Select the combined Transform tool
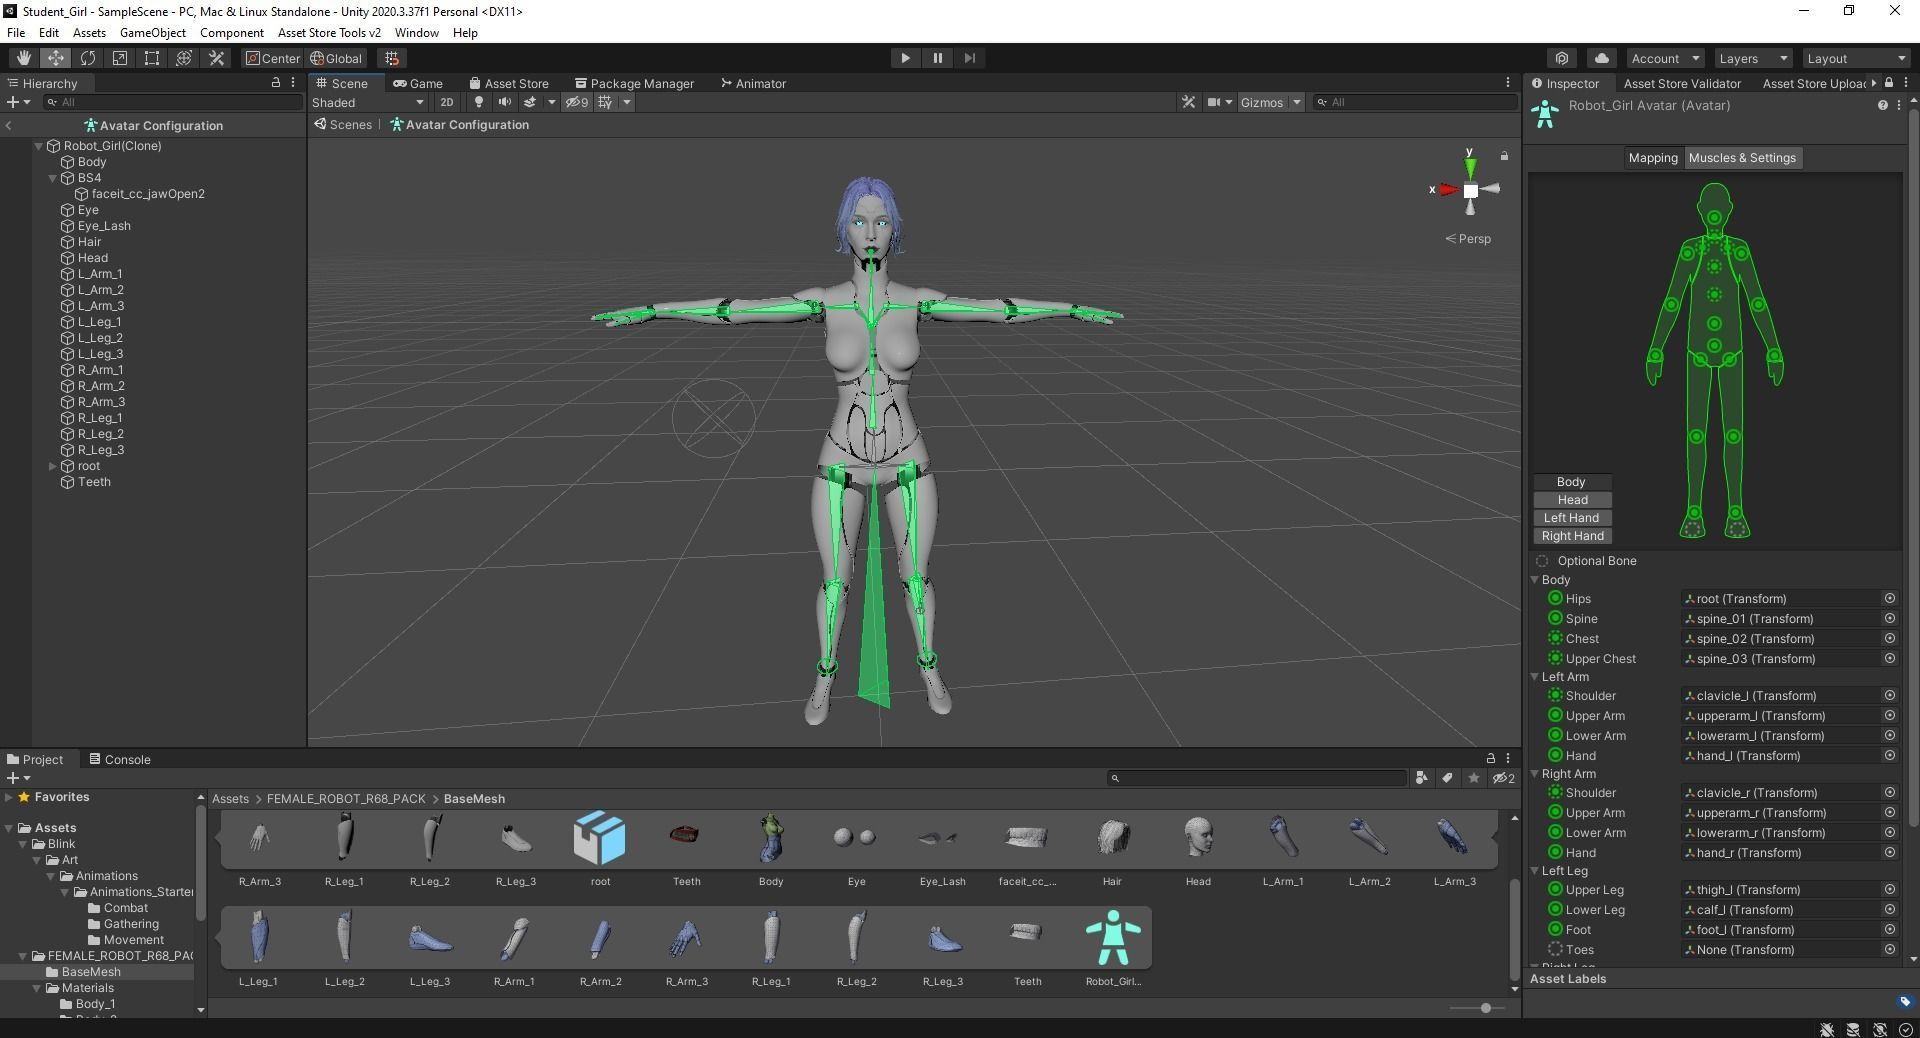Image resolution: width=1920 pixels, height=1038 pixels. click(183, 58)
